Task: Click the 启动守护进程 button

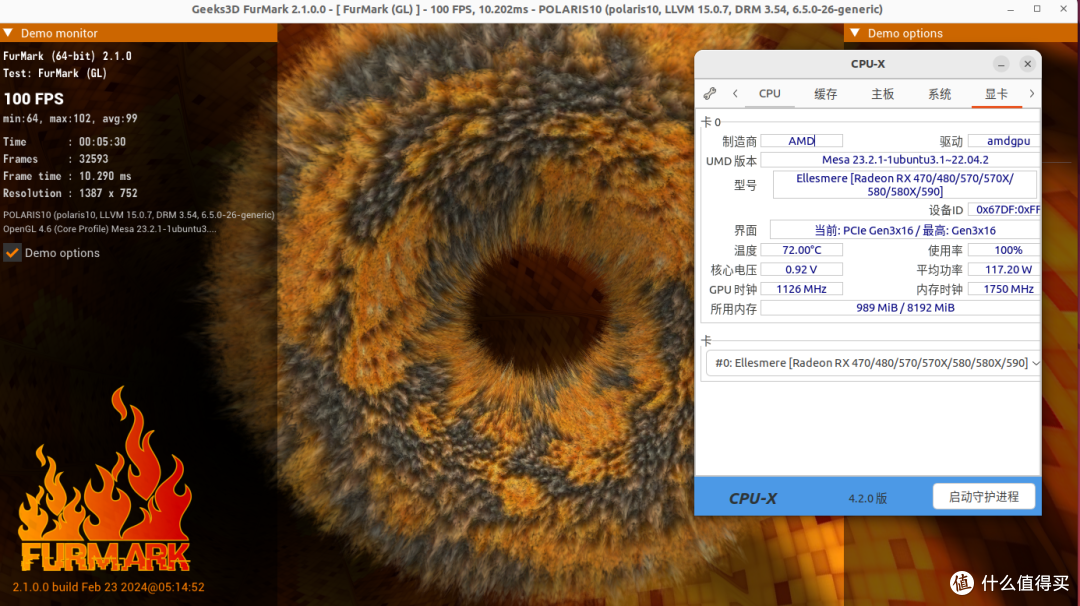Action: click(x=984, y=497)
